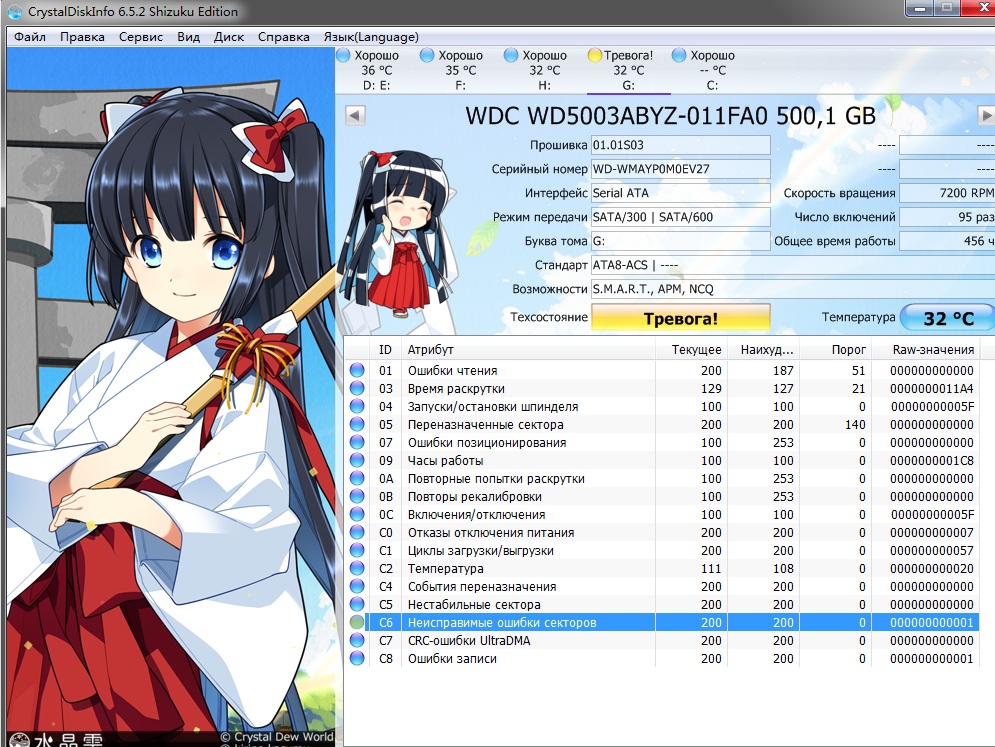Go to the previous disk with left arrow
Viewport: 995px width, 747px height.
pyautogui.click(x=355, y=116)
